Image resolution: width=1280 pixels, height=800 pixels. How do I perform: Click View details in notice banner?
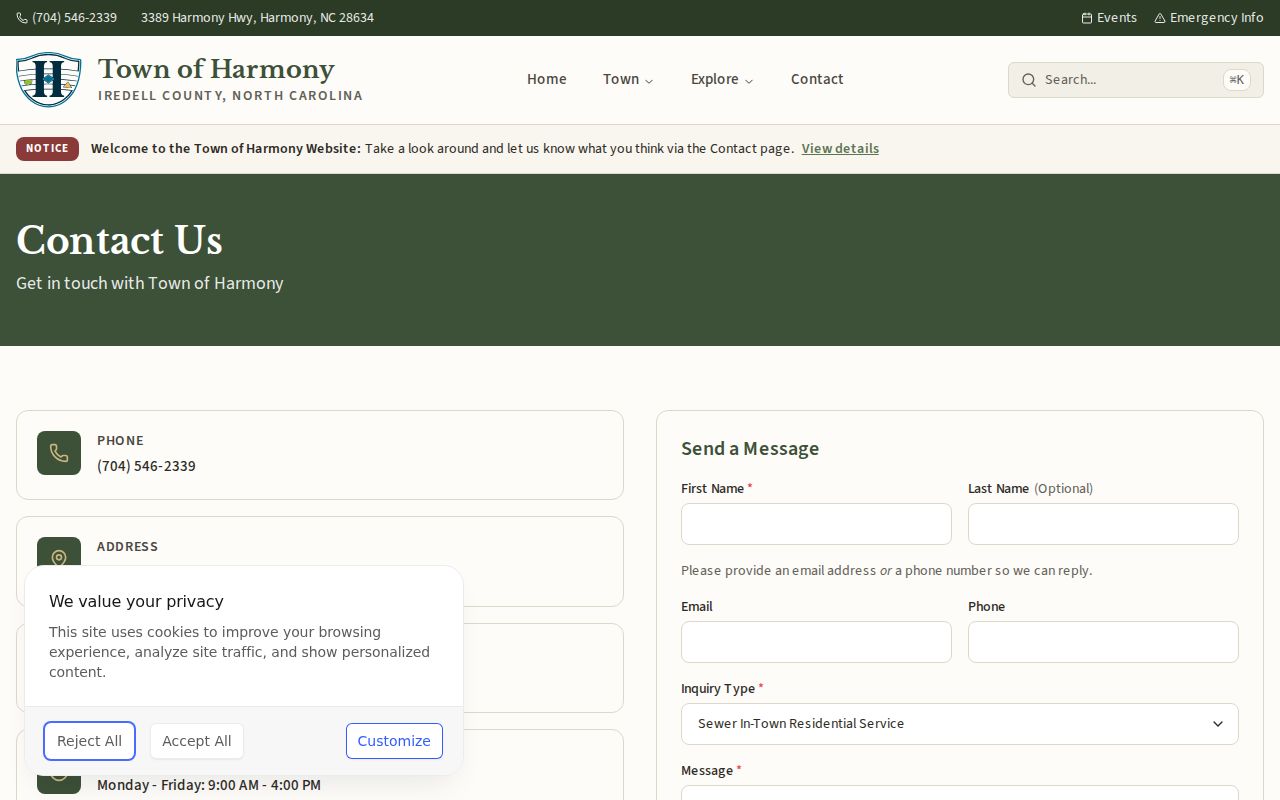click(x=840, y=148)
